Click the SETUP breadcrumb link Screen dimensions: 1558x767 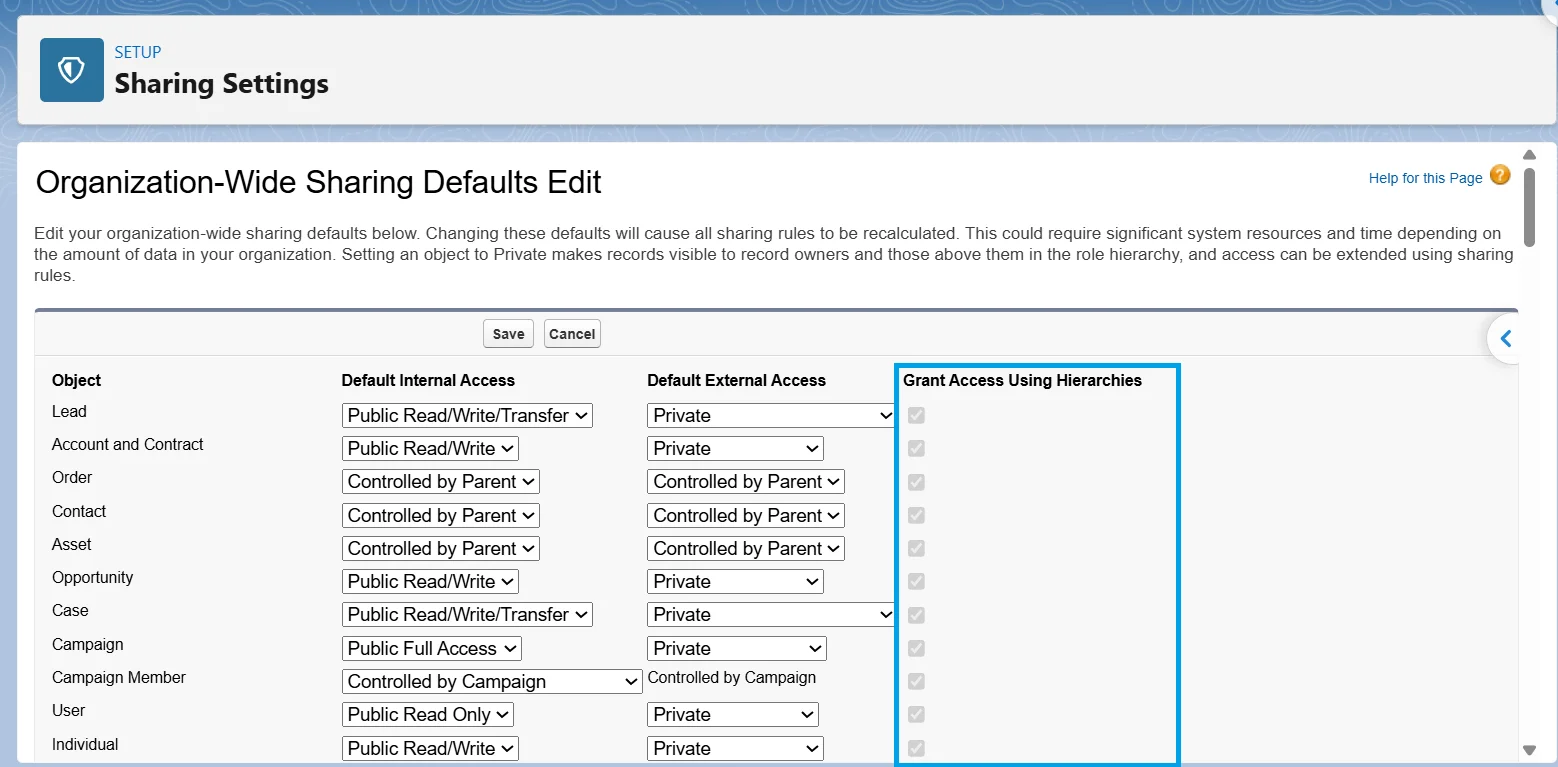tap(138, 52)
